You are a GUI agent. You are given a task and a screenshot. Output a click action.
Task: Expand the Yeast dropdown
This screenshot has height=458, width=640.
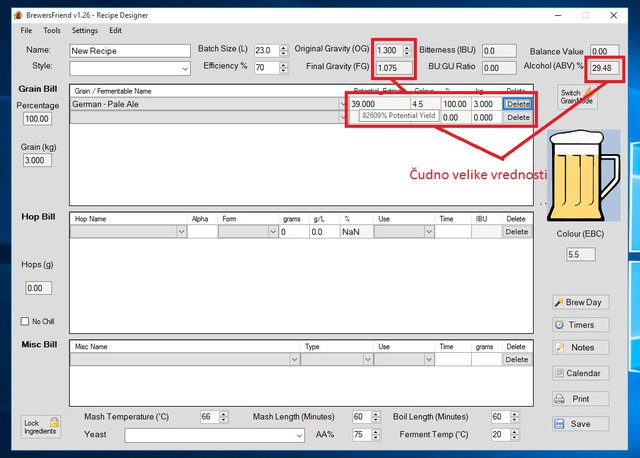point(300,436)
